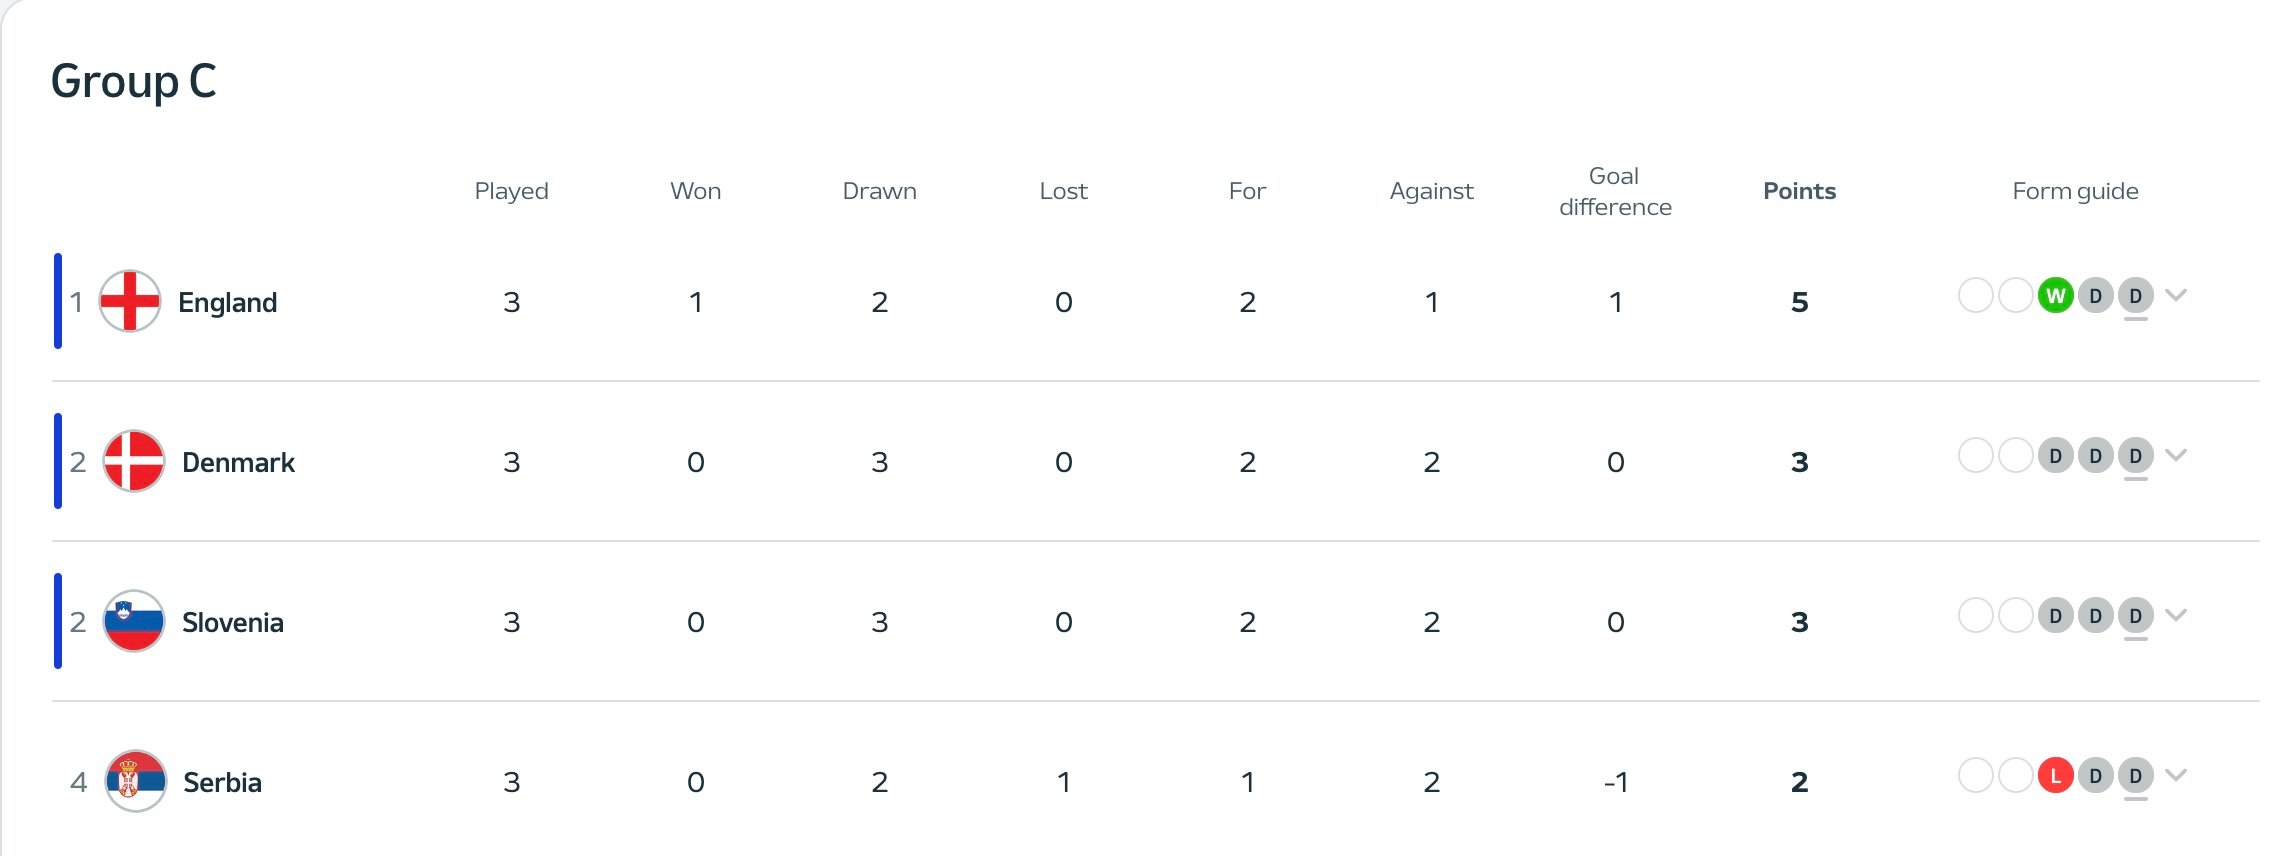Expand Serbia's form guide chevron

(x=2176, y=775)
